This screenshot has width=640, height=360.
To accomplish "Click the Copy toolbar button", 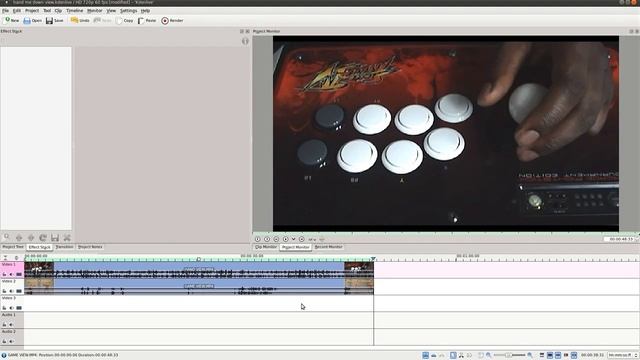I will coord(125,20).
